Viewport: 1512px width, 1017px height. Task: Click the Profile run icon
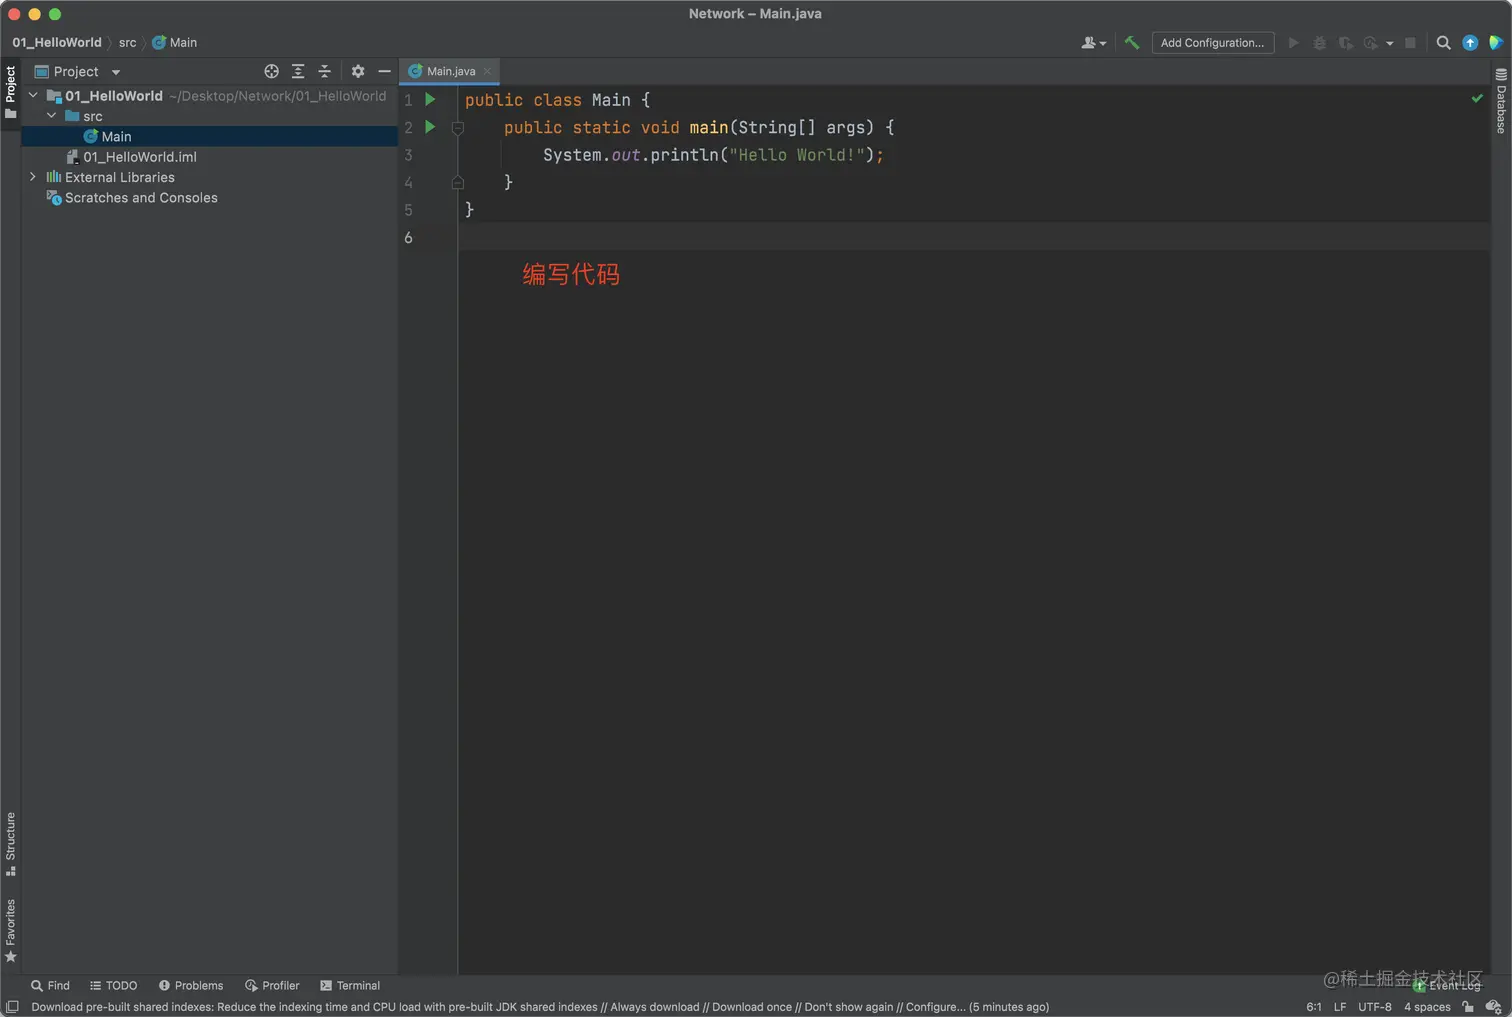pyautogui.click(x=1371, y=43)
